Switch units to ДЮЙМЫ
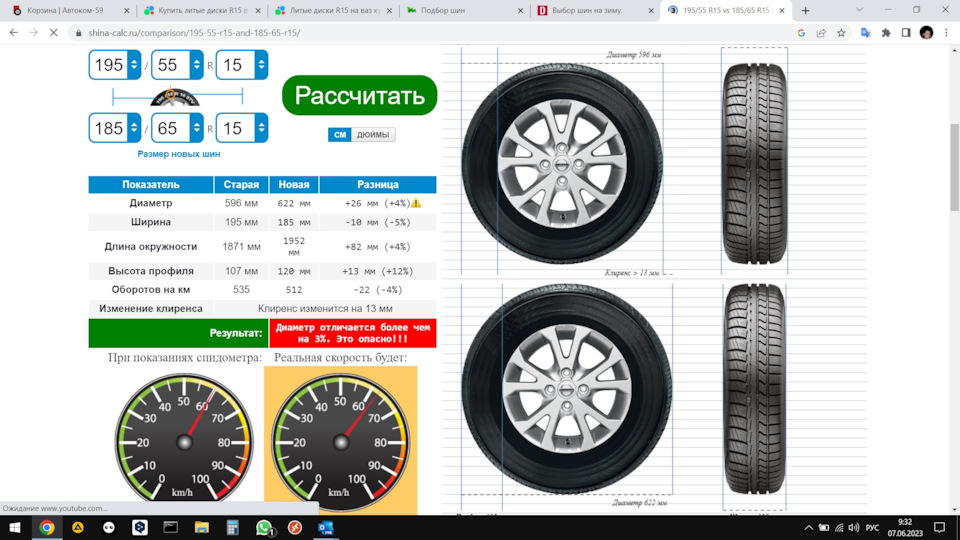The width and height of the screenshot is (960, 540). pos(373,135)
